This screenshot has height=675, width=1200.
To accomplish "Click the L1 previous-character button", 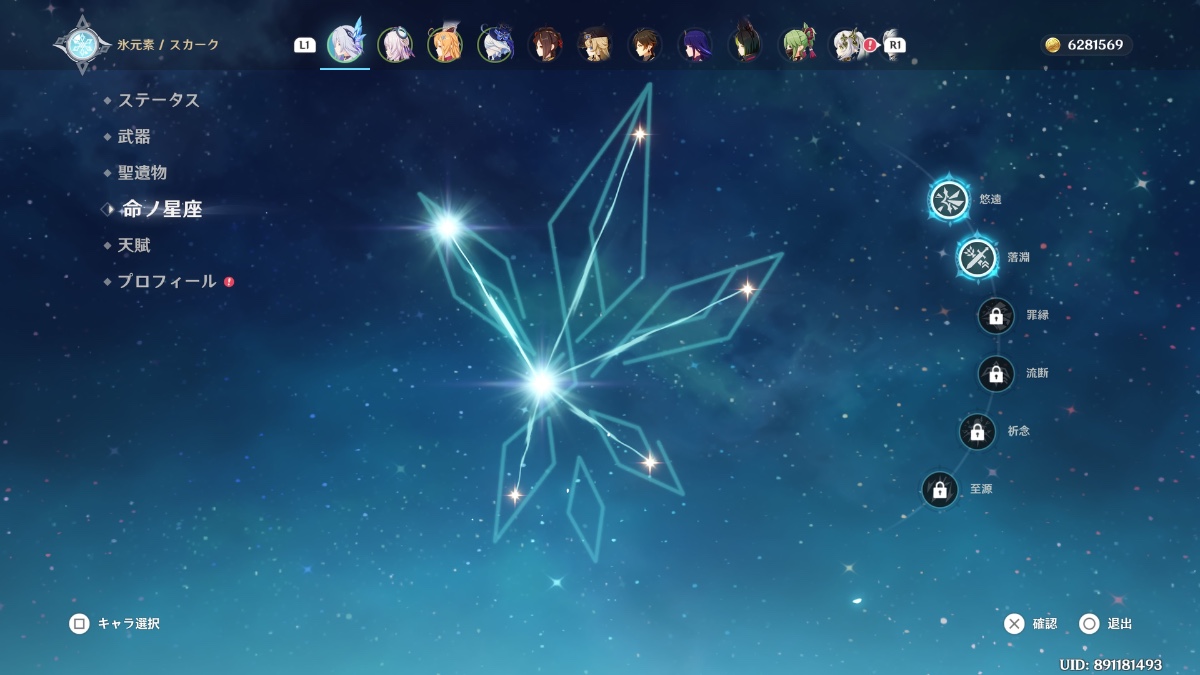I will point(305,45).
